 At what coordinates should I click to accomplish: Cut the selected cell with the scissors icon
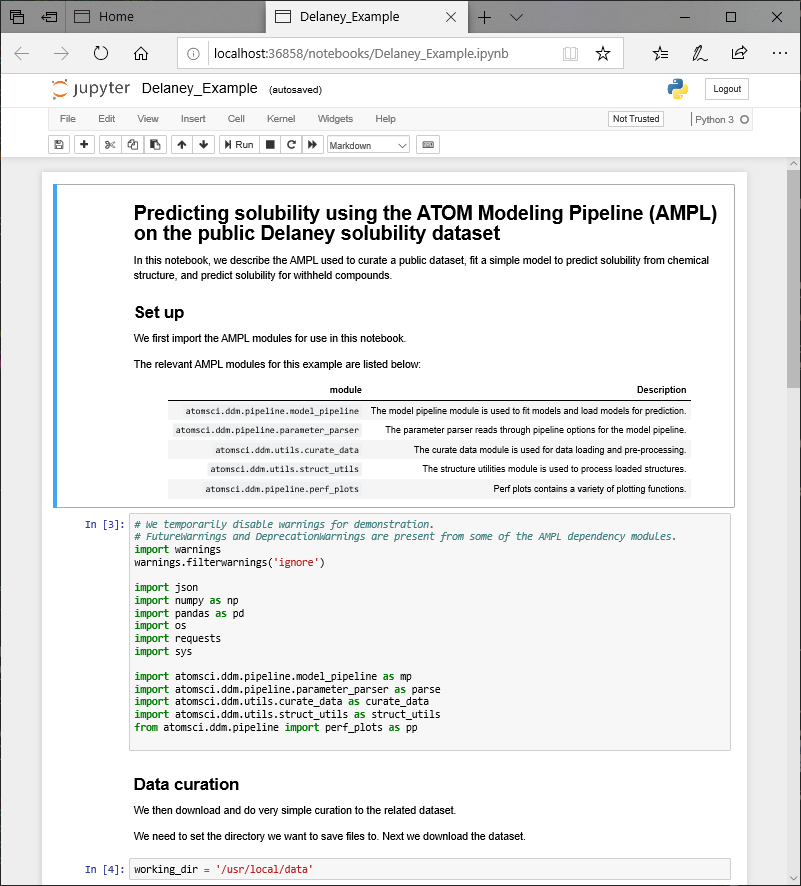click(x=110, y=144)
